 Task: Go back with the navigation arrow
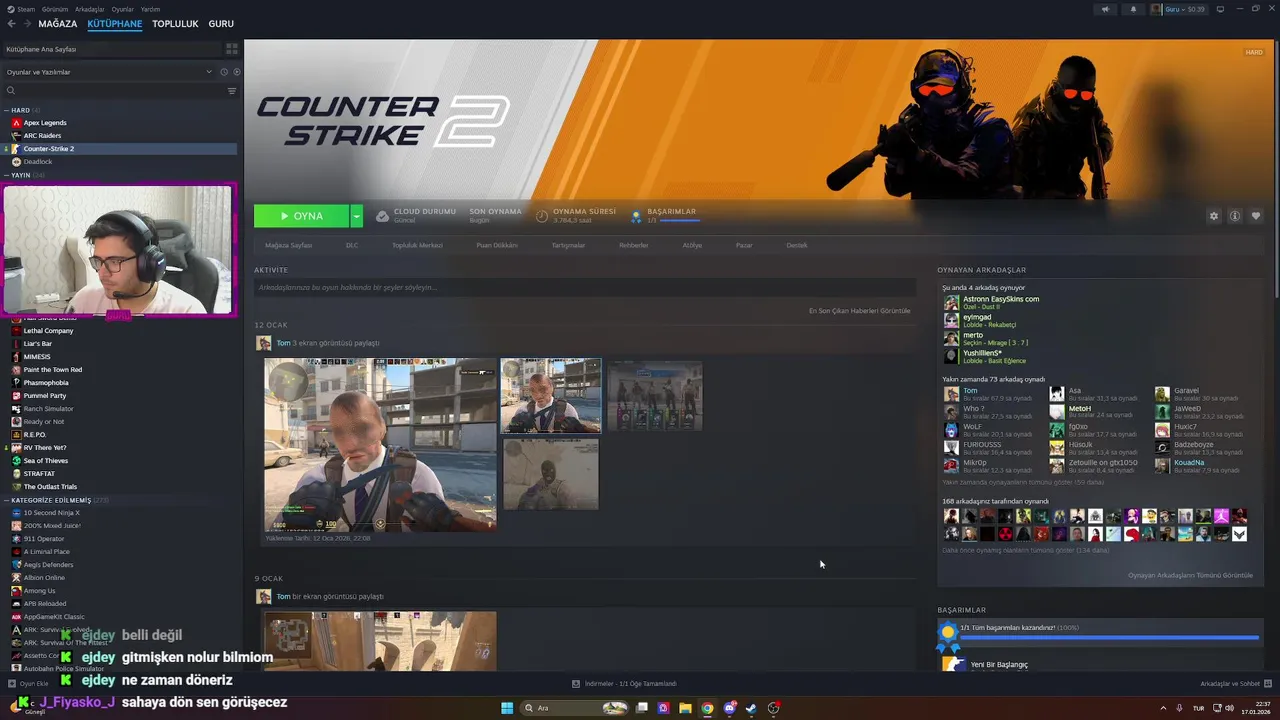point(12,24)
